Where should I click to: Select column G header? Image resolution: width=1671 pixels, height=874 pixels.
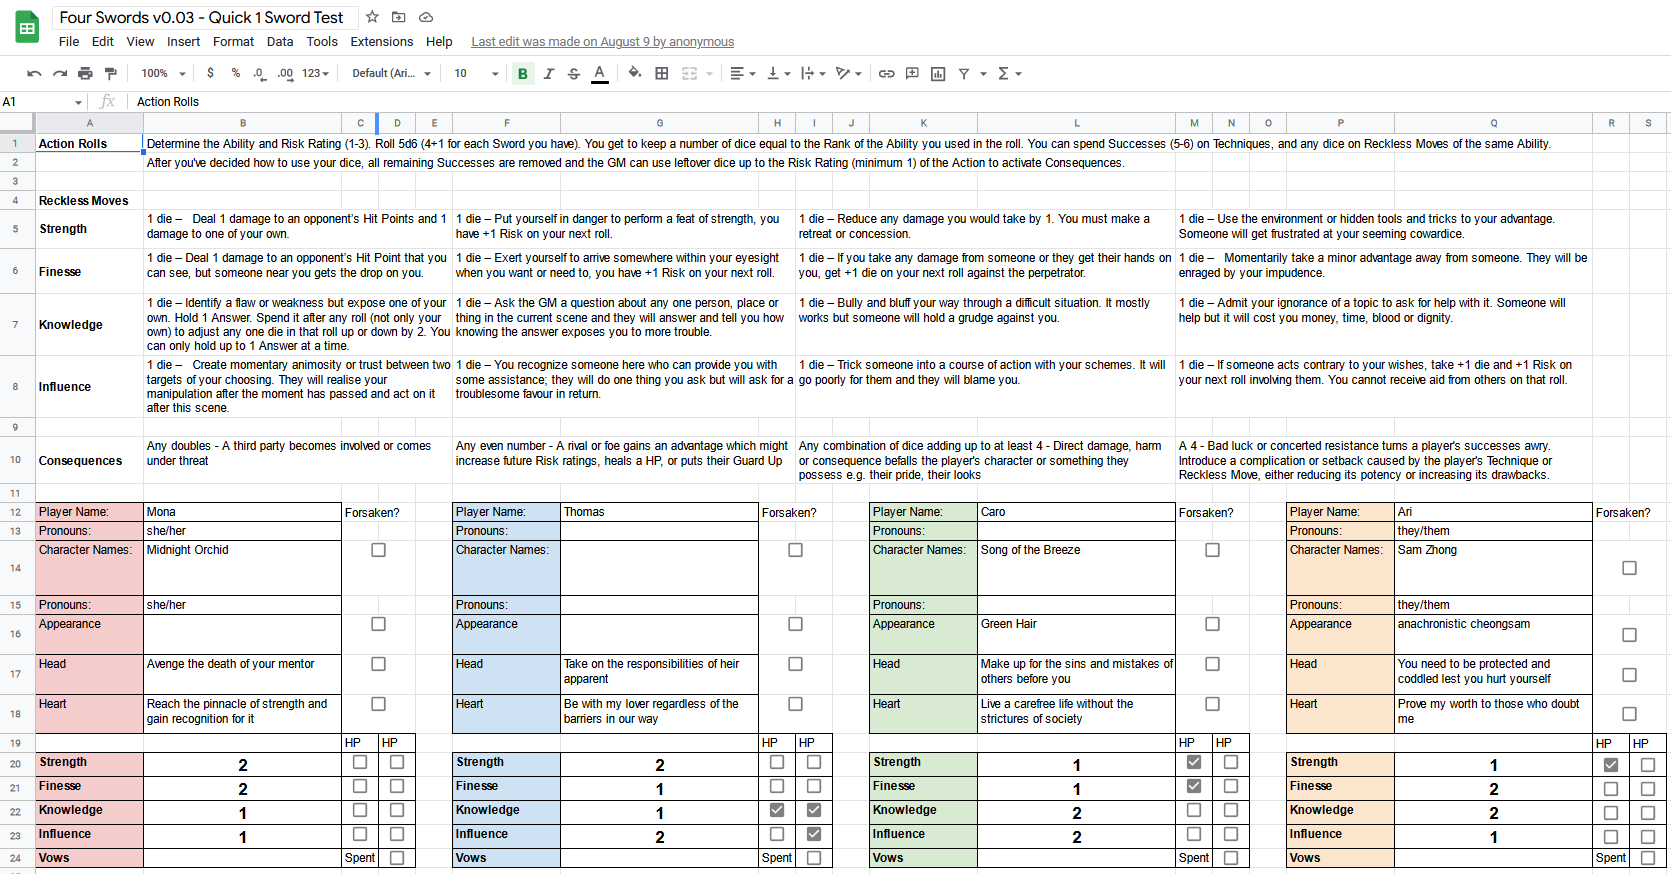click(660, 123)
